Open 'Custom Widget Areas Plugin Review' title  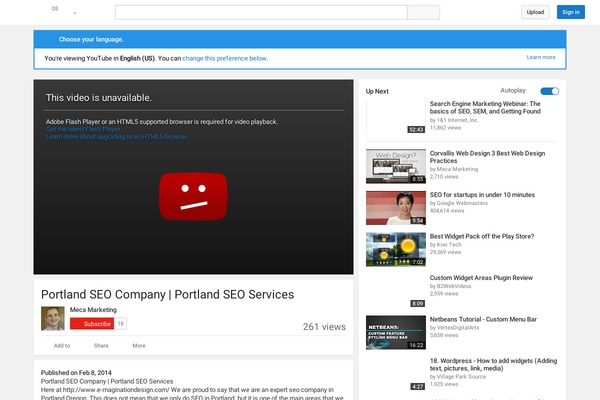click(481, 278)
